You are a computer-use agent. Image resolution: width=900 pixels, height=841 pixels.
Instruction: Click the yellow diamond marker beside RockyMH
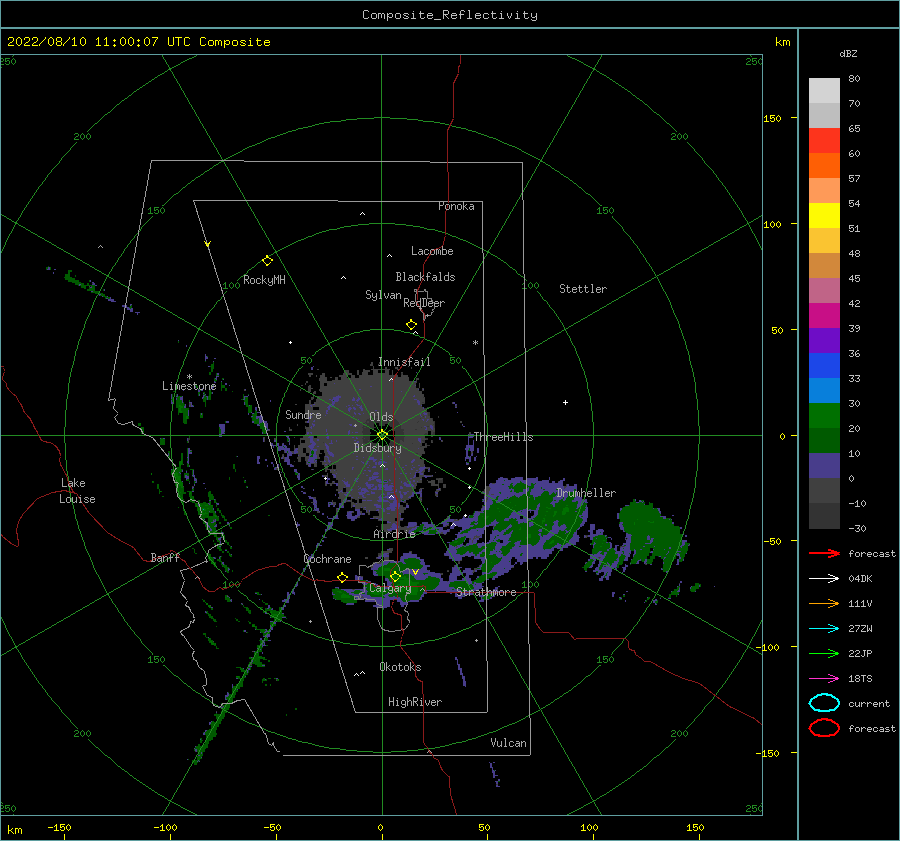pyautogui.click(x=267, y=261)
